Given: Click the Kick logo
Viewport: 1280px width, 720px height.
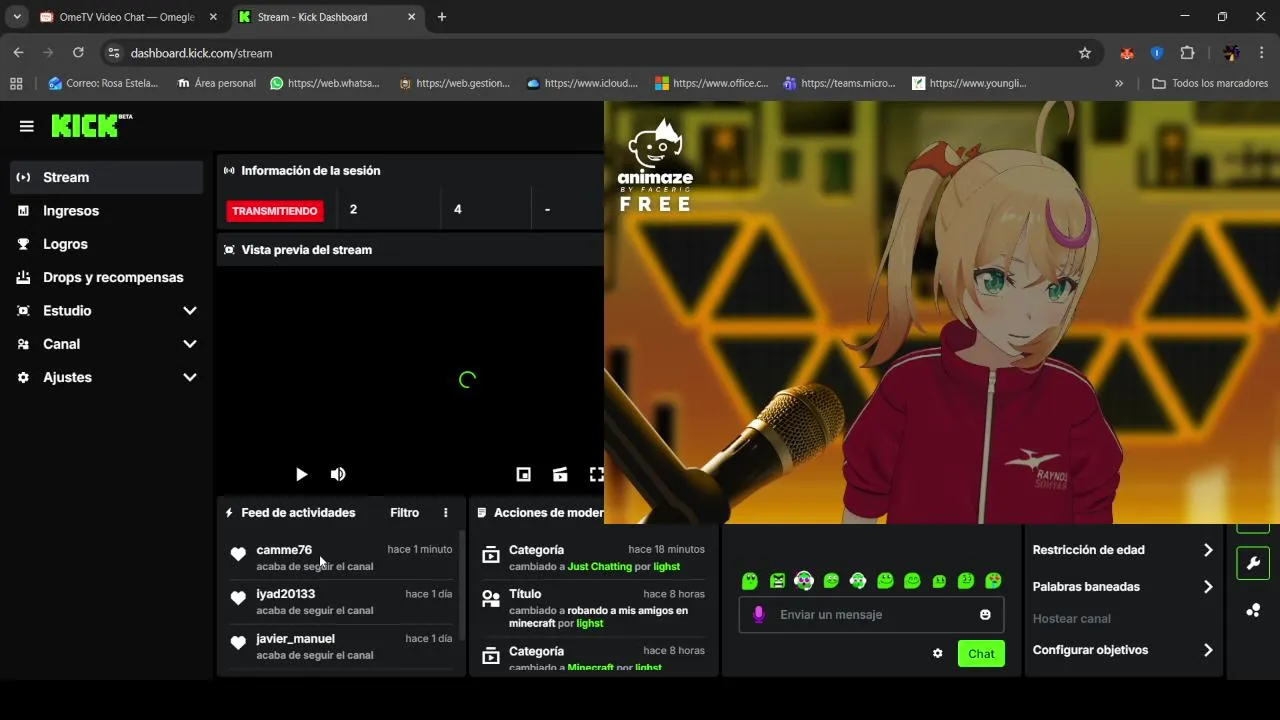Looking at the screenshot, I should click(91, 125).
